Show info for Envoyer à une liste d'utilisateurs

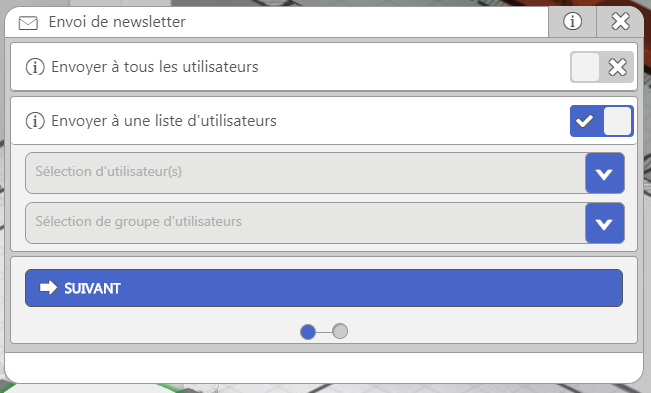[x=35, y=121]
